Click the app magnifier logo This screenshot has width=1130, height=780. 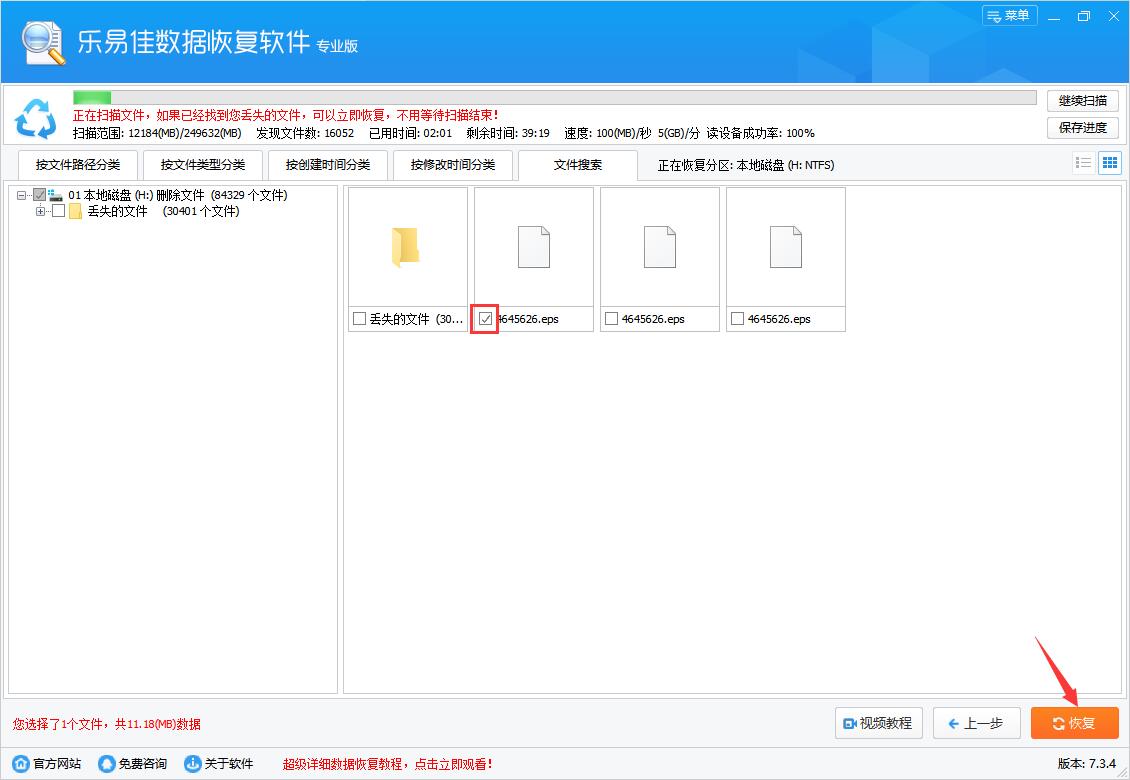click(x=42, y=43)
